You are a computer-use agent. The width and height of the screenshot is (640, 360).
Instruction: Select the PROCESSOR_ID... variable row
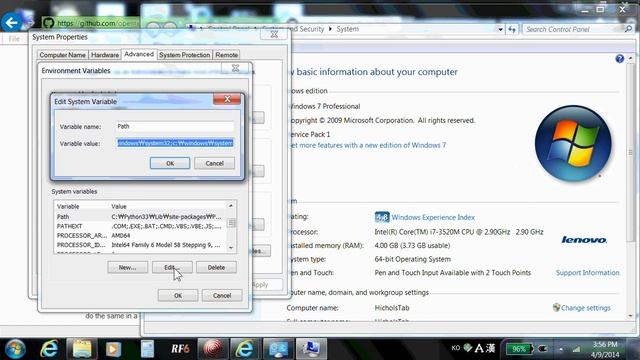coord(140,245)
